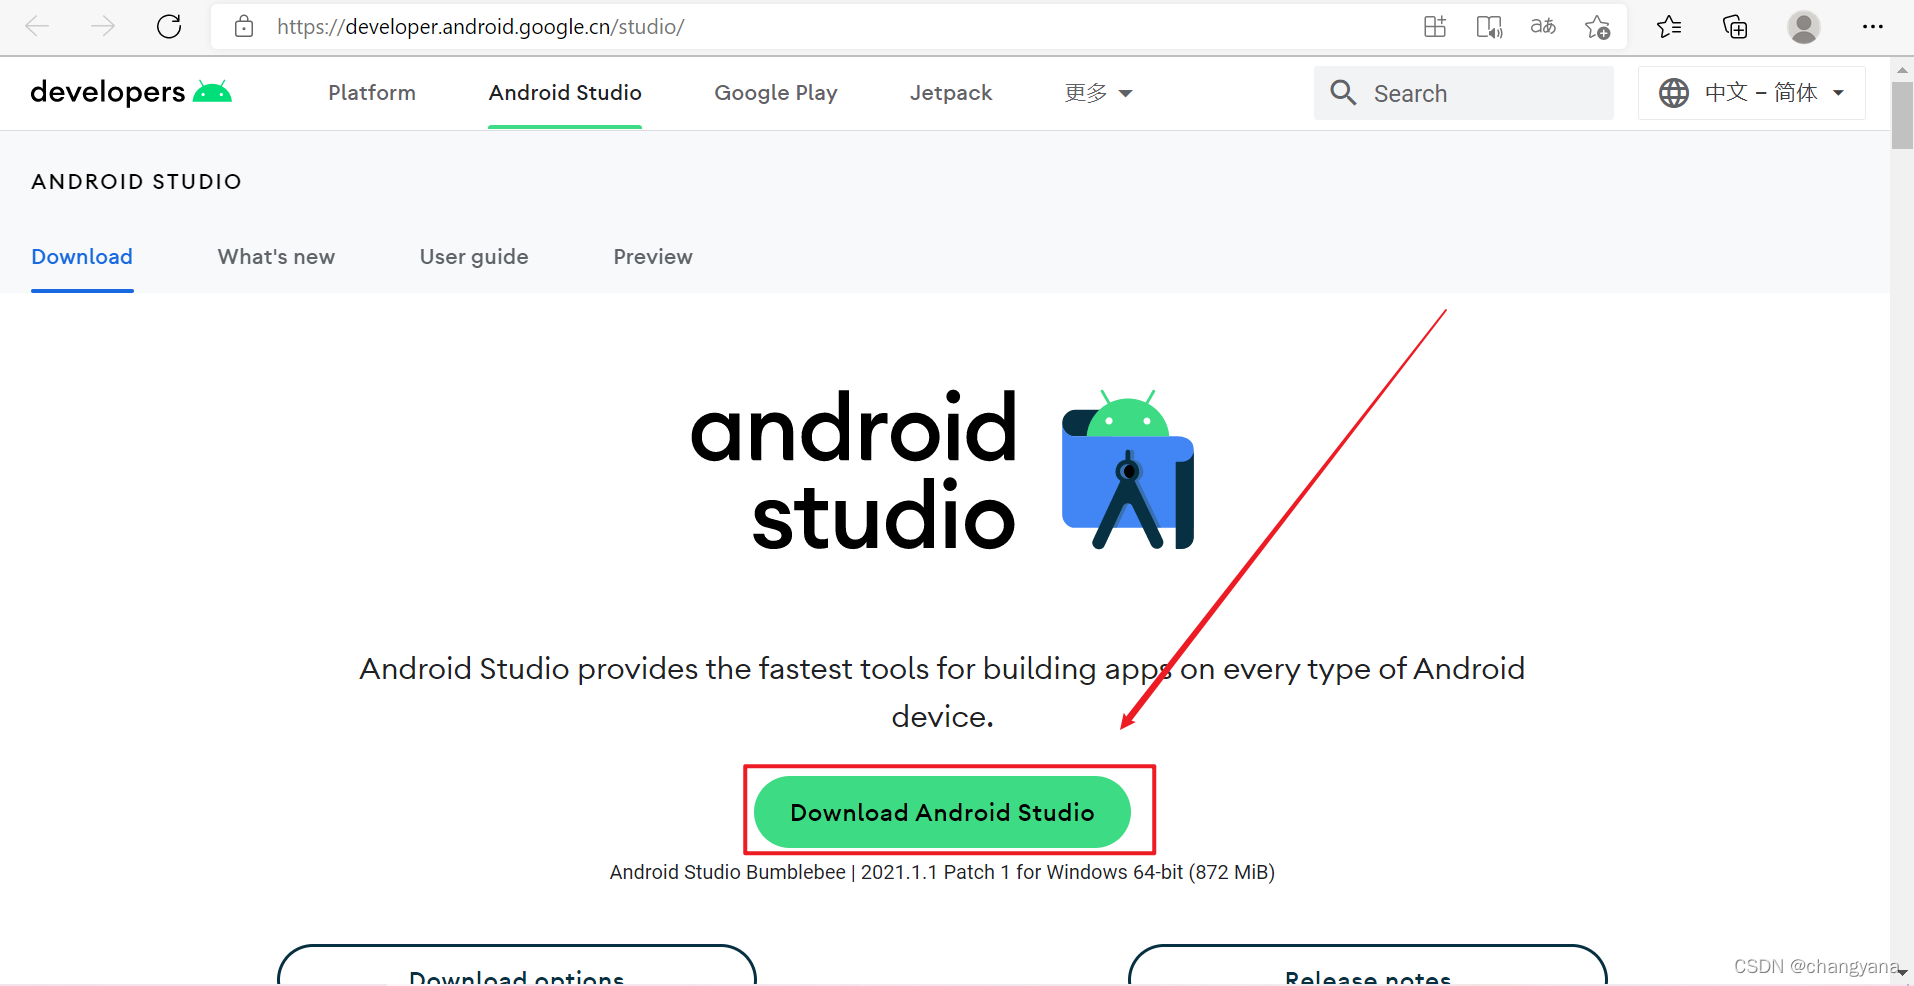Click the Download Android Studio button
Image resolution: width=1914 pixels, height=986 pixels.
coord(942,812)
